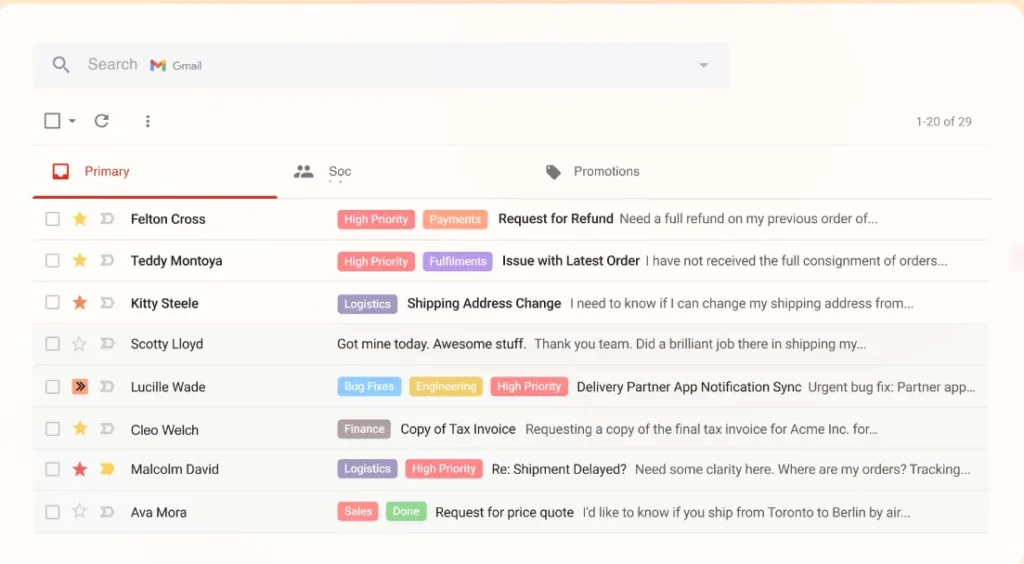This screenshot has height=564, width=1024.
Task: Select the Teddy Montoya email checkbox
Action: pos(52,261)
